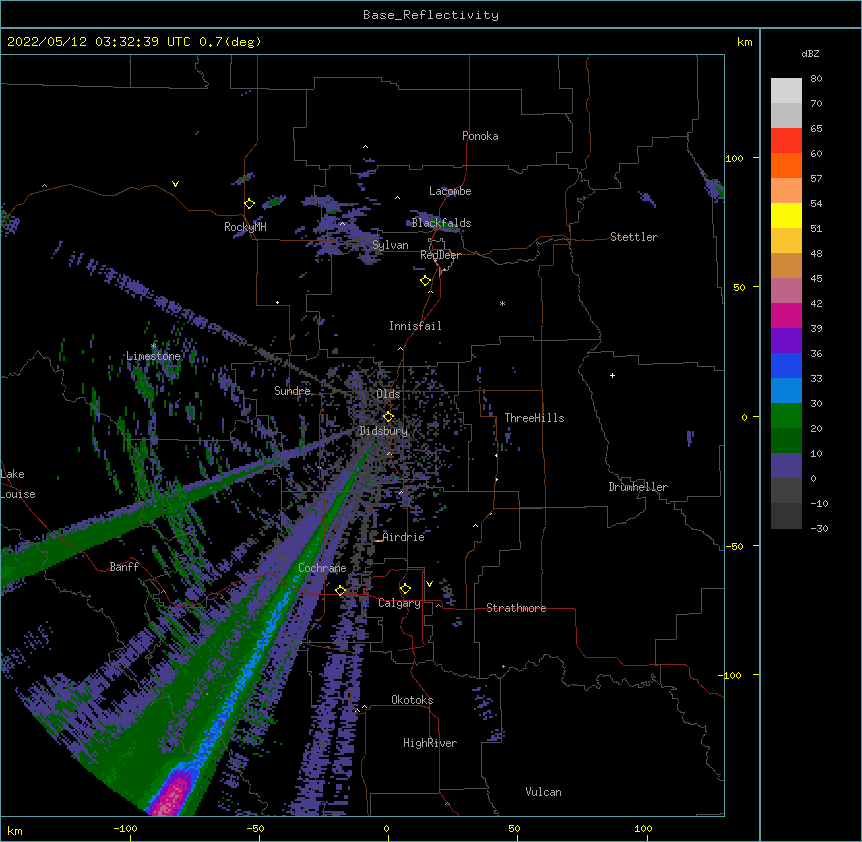Click the Strathmore town label
862x842 pixels.
pyautogui.click(x=516, y=608)
